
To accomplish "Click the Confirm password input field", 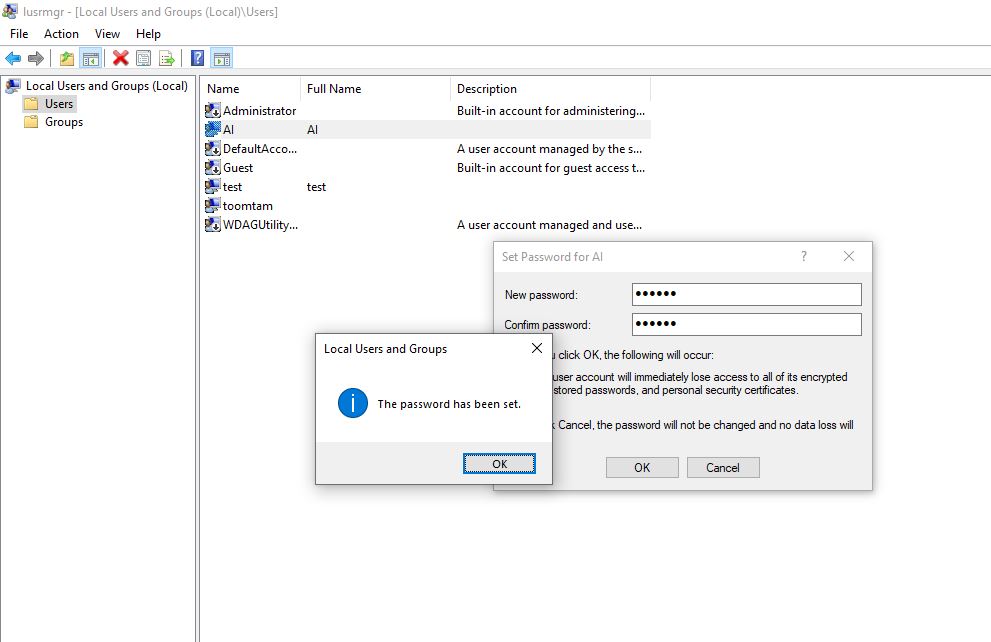I will pyautogui.click(x=746, y=324).
